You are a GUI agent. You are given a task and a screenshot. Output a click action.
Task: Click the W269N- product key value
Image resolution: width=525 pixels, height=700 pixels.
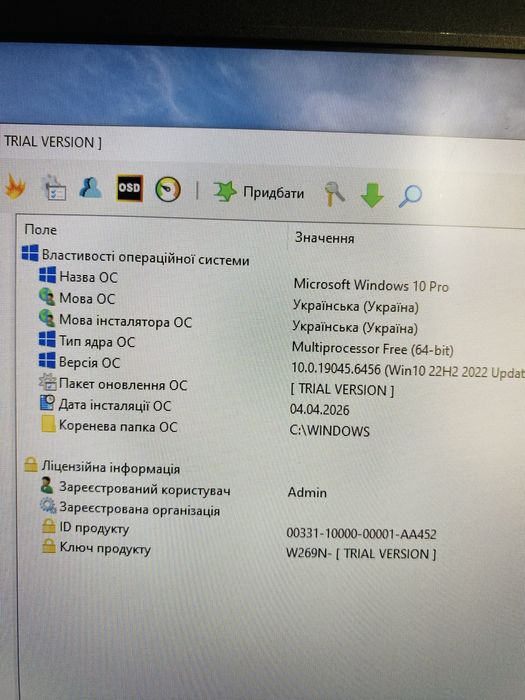(x=361, y=554)
